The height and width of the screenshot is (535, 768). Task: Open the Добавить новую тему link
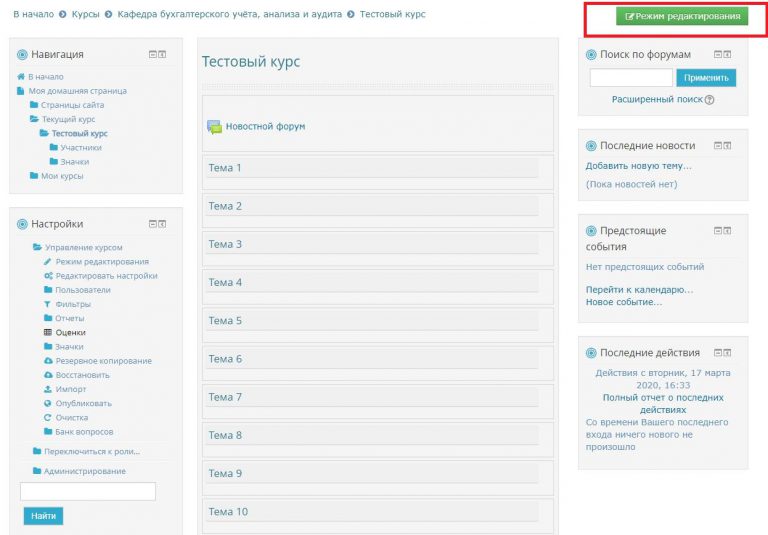[638, 166]
